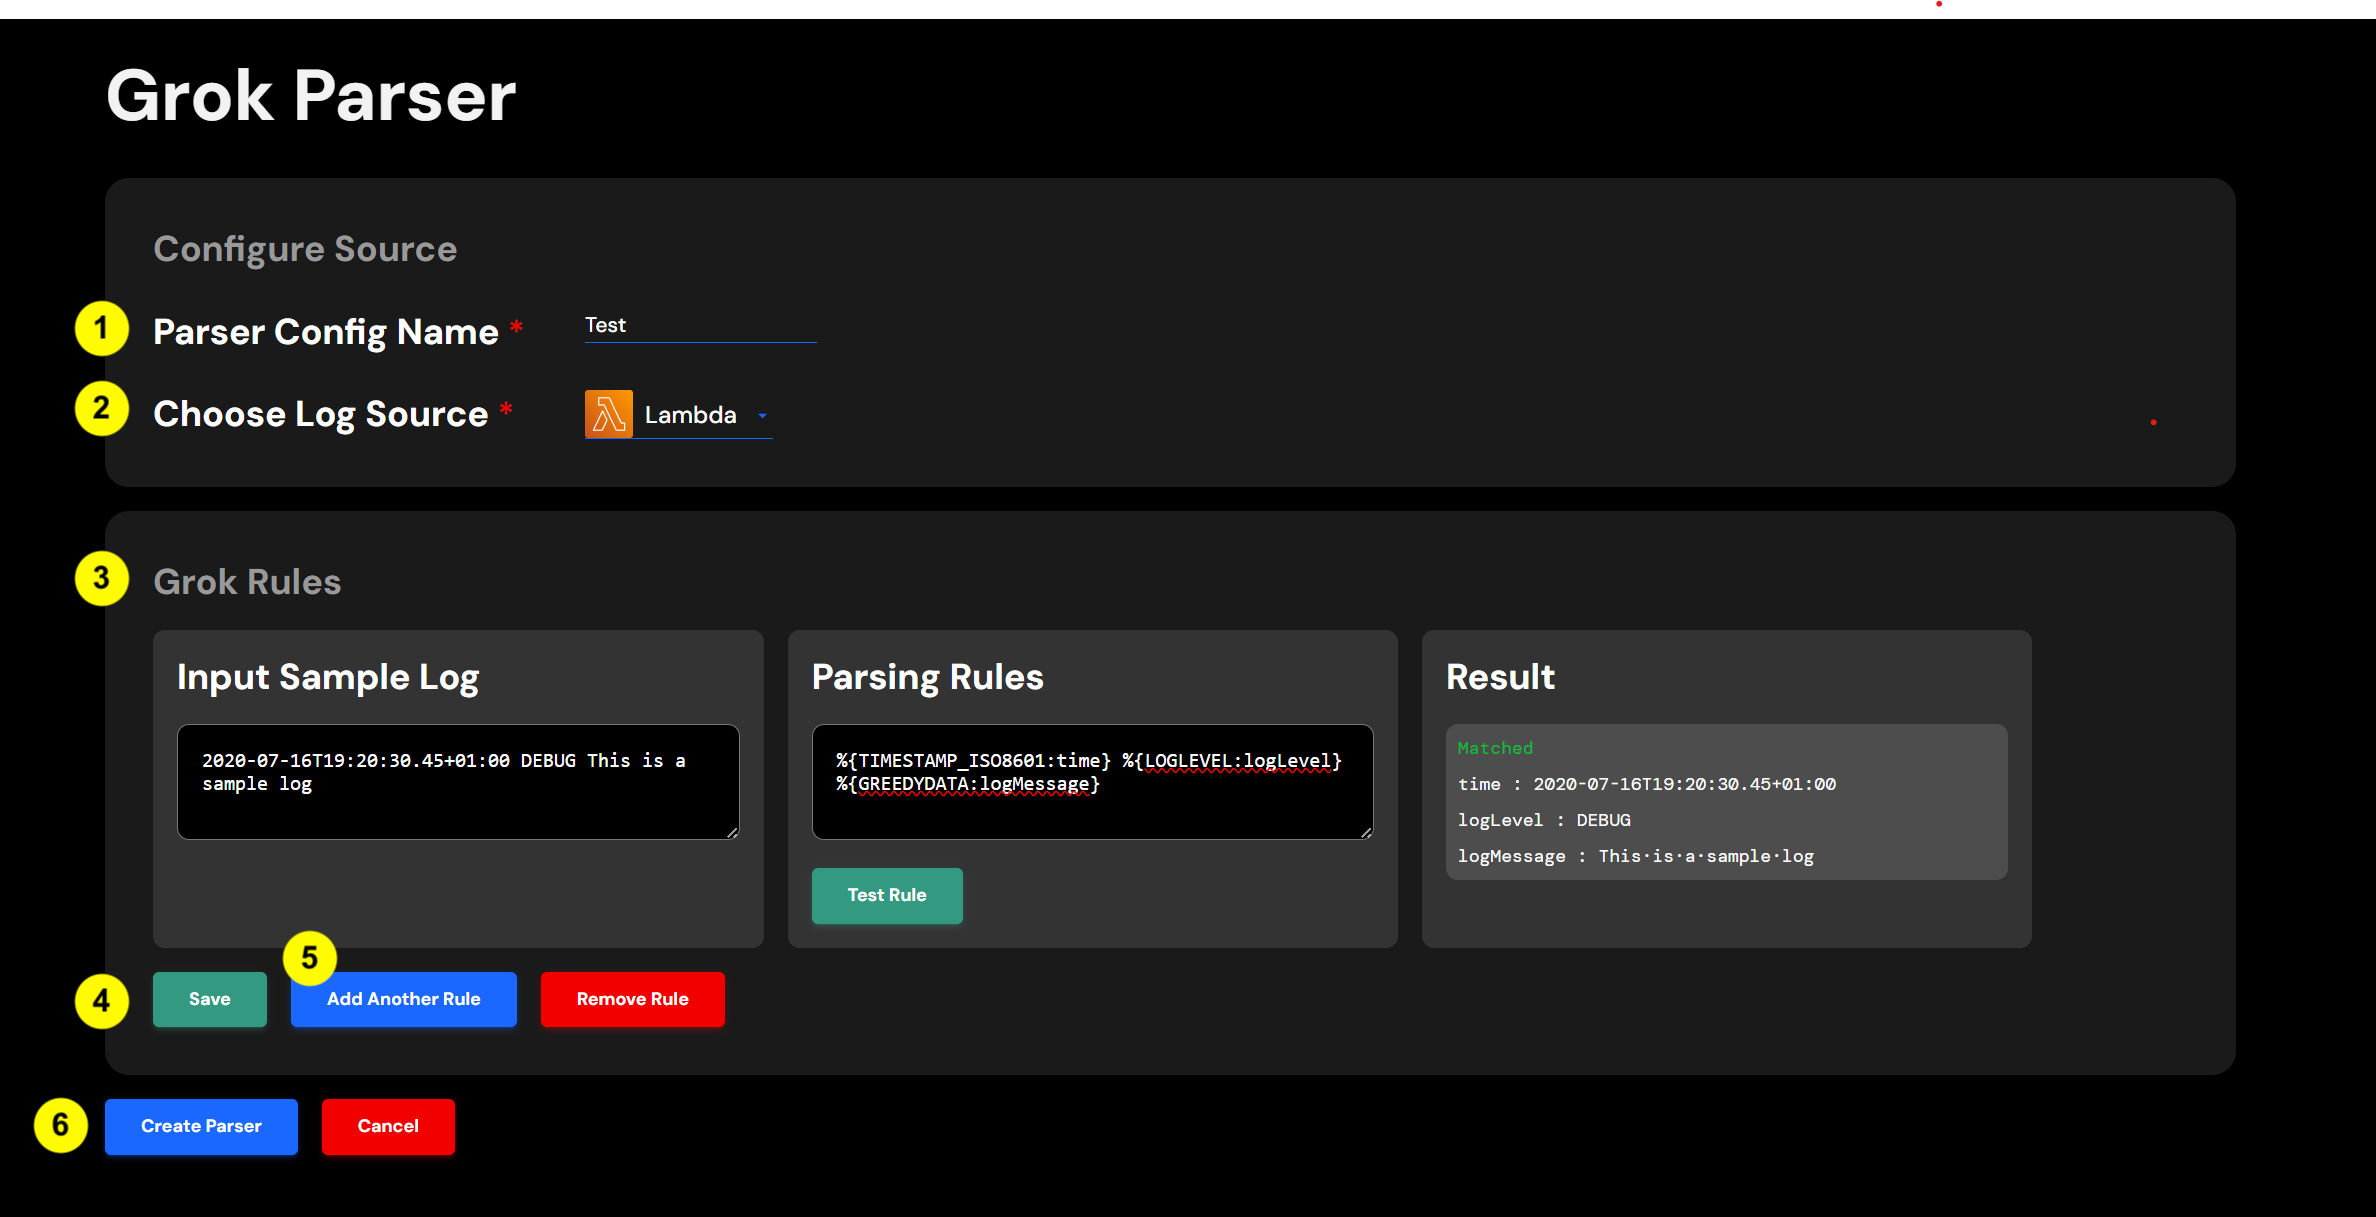Click the 'Input Sample Log' heading
The image size is (2376, 1217).
[328, 677]
